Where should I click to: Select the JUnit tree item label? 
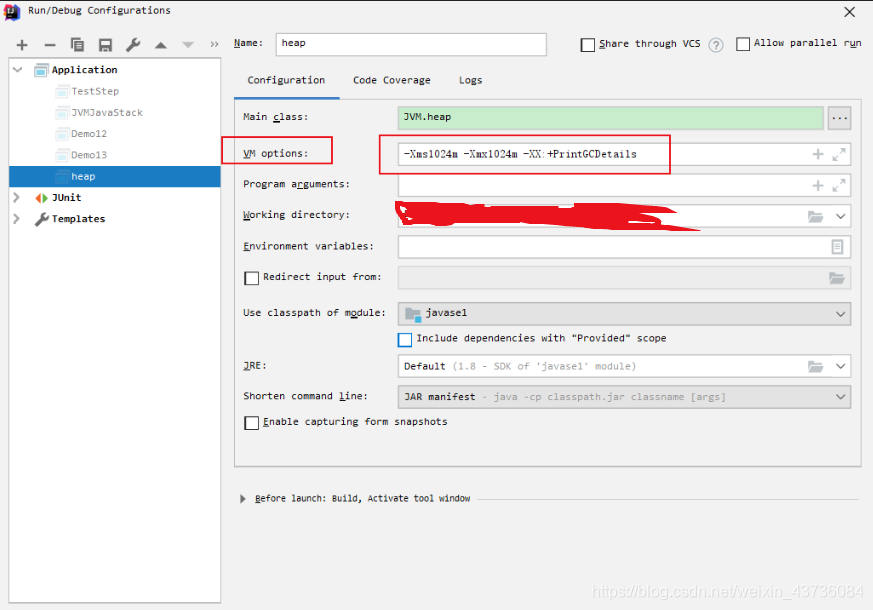(x=66, y=198)
